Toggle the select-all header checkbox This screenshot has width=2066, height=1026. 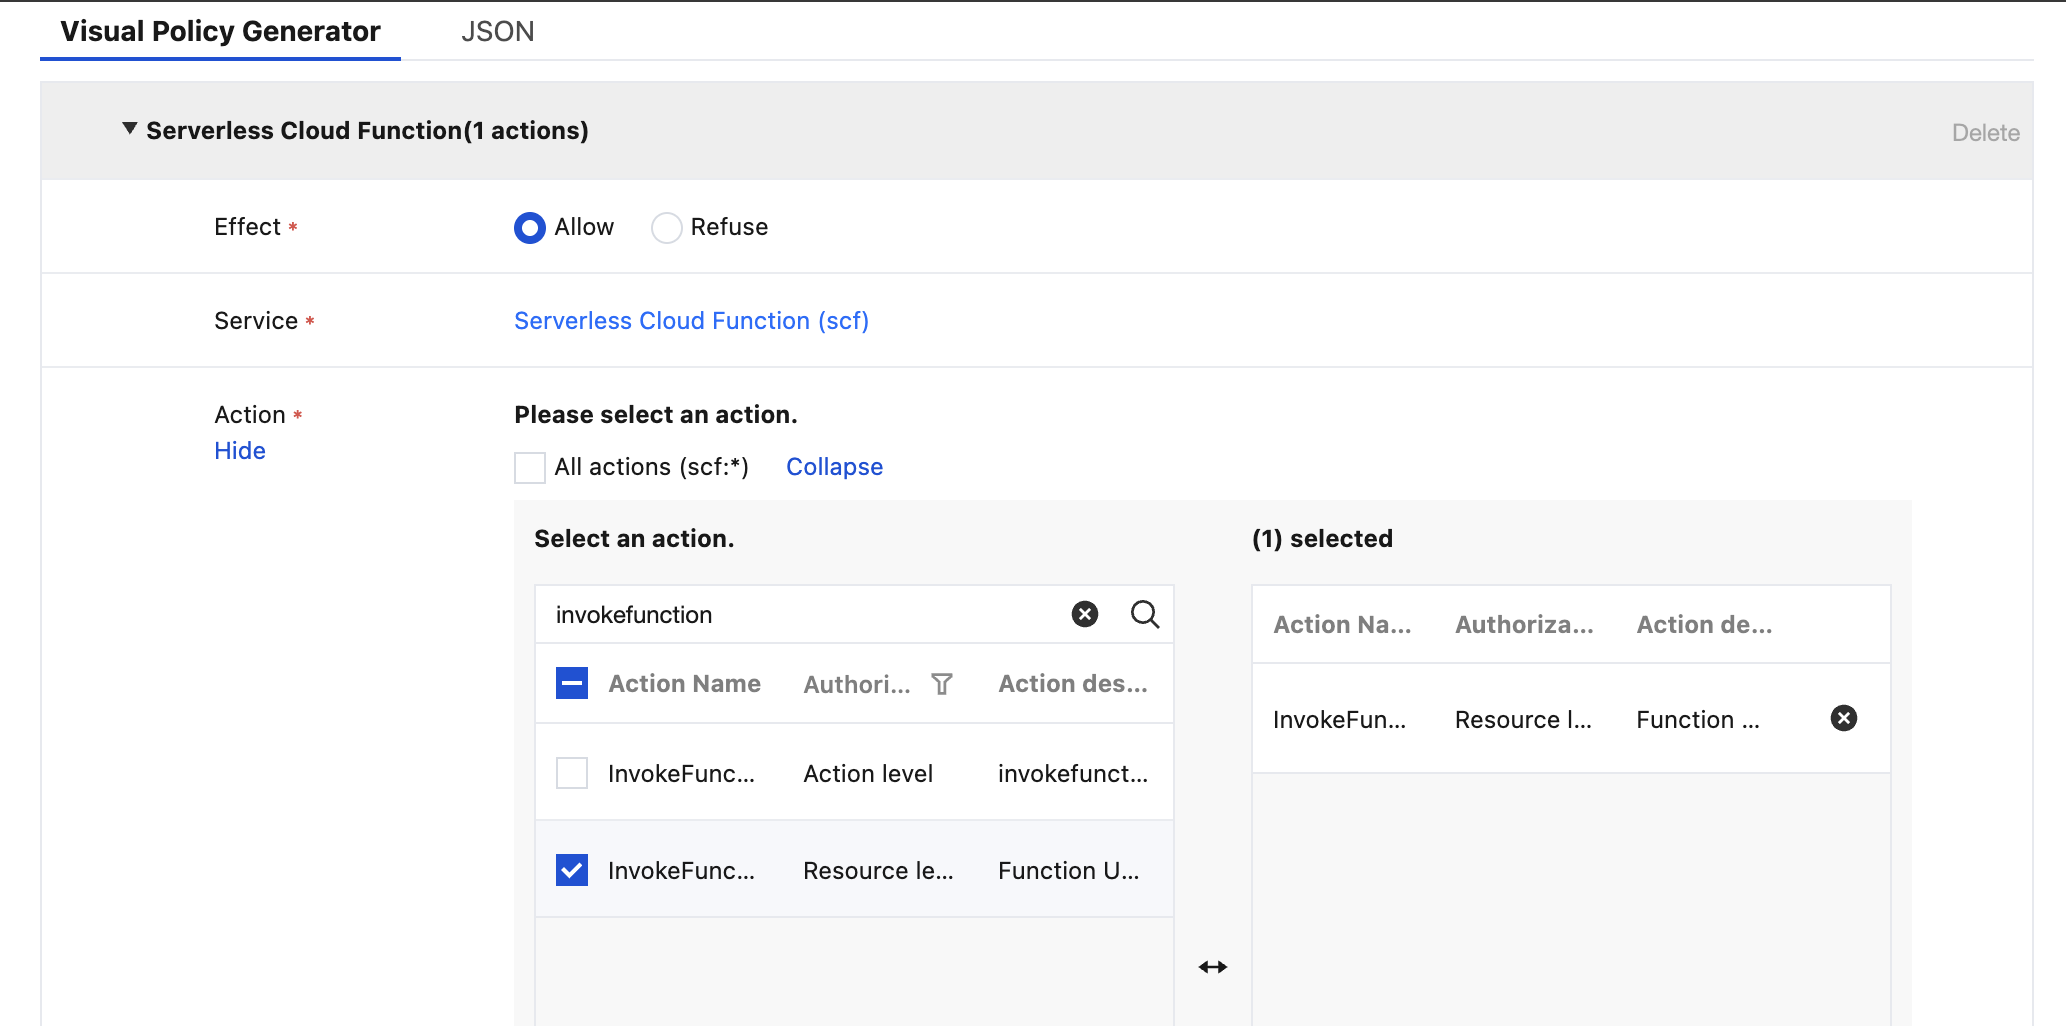(x=571, y=684)
